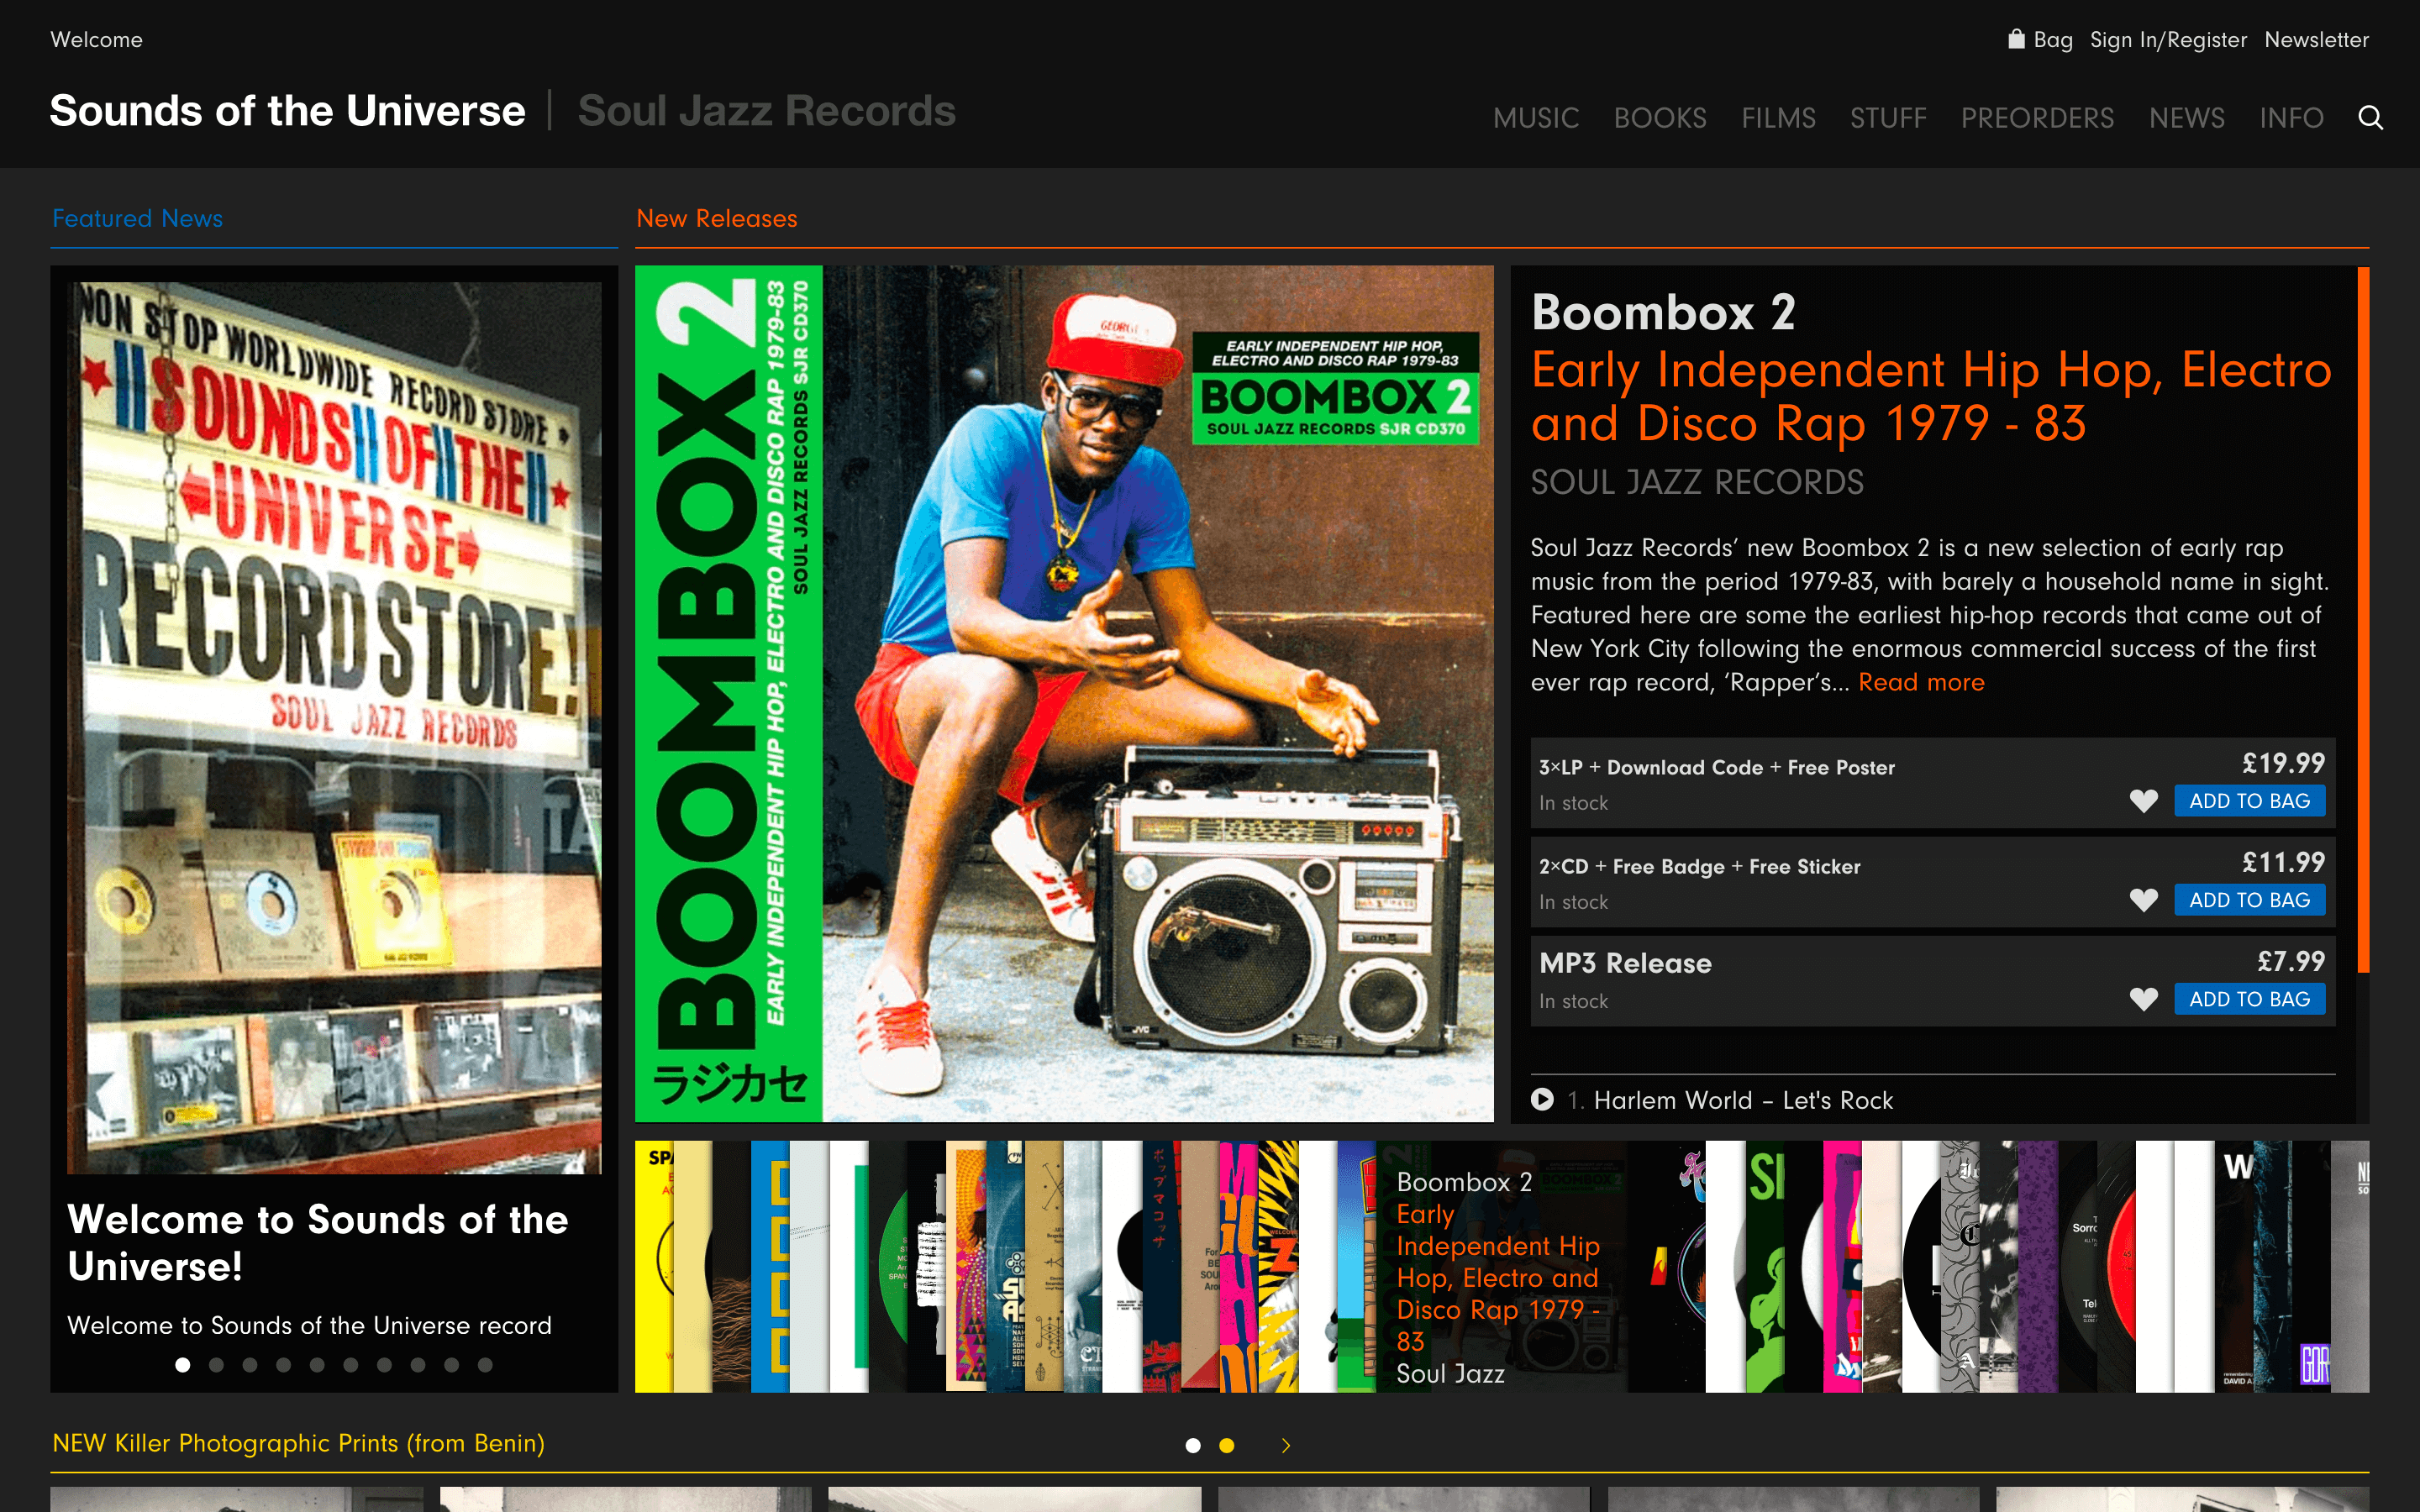Screen dimensions: 2420x1512
Task: Heart the 3×LP + Download Code edition
Action: [2144, 800]
